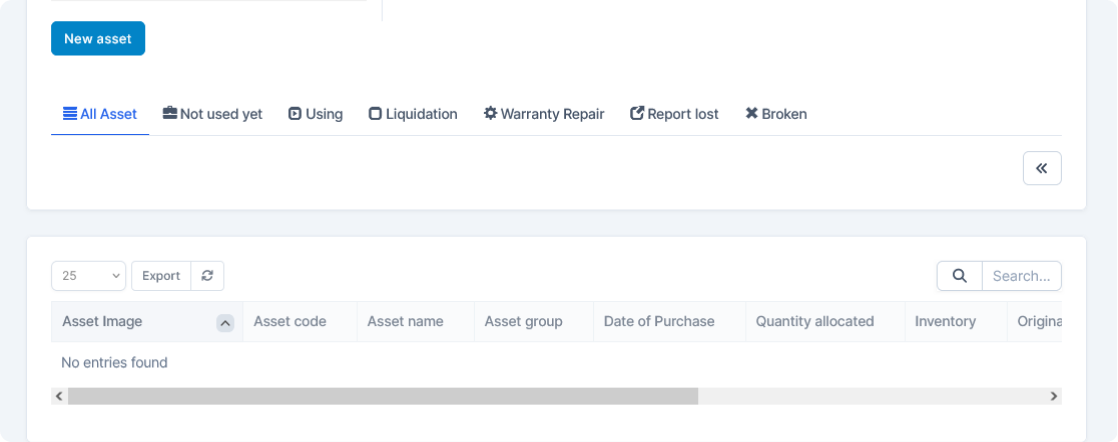Image resolution: width=1118 pixels, height=442 pixels.
Task: Sort by Date of Purchase column
Action: tap(659, 322)
